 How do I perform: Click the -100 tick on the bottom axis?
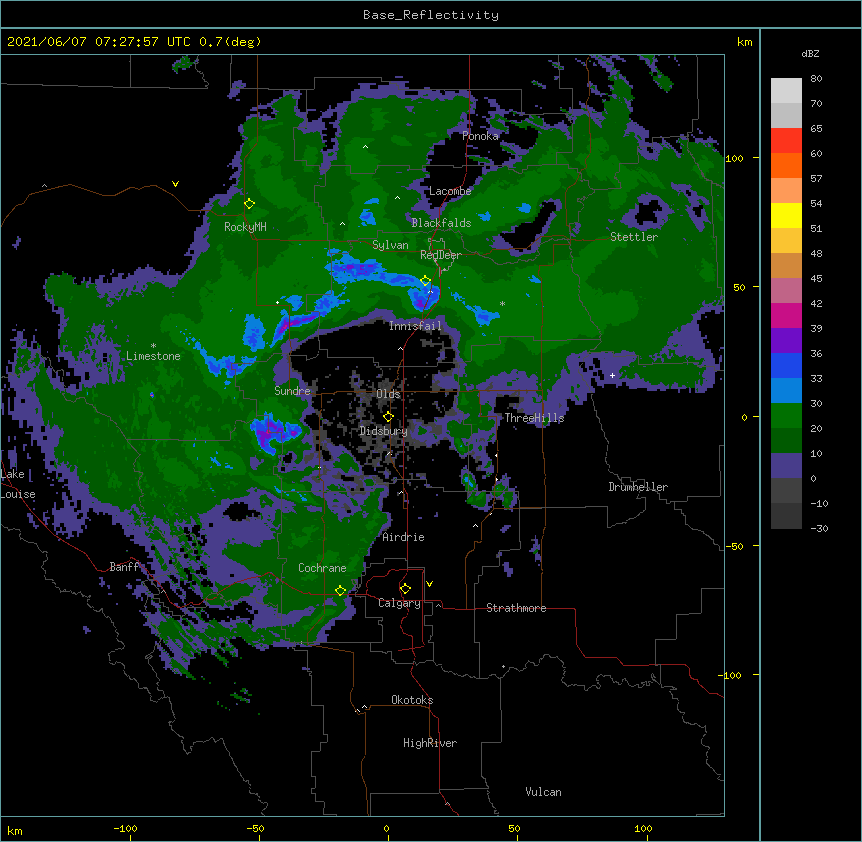tap(125, 828)
